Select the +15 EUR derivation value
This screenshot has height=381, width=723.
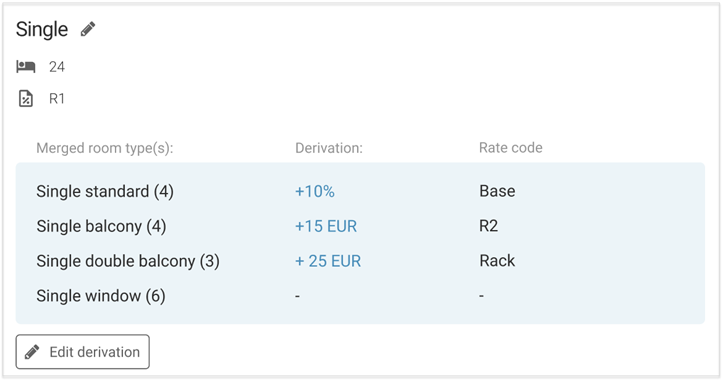tap(326, 226)
